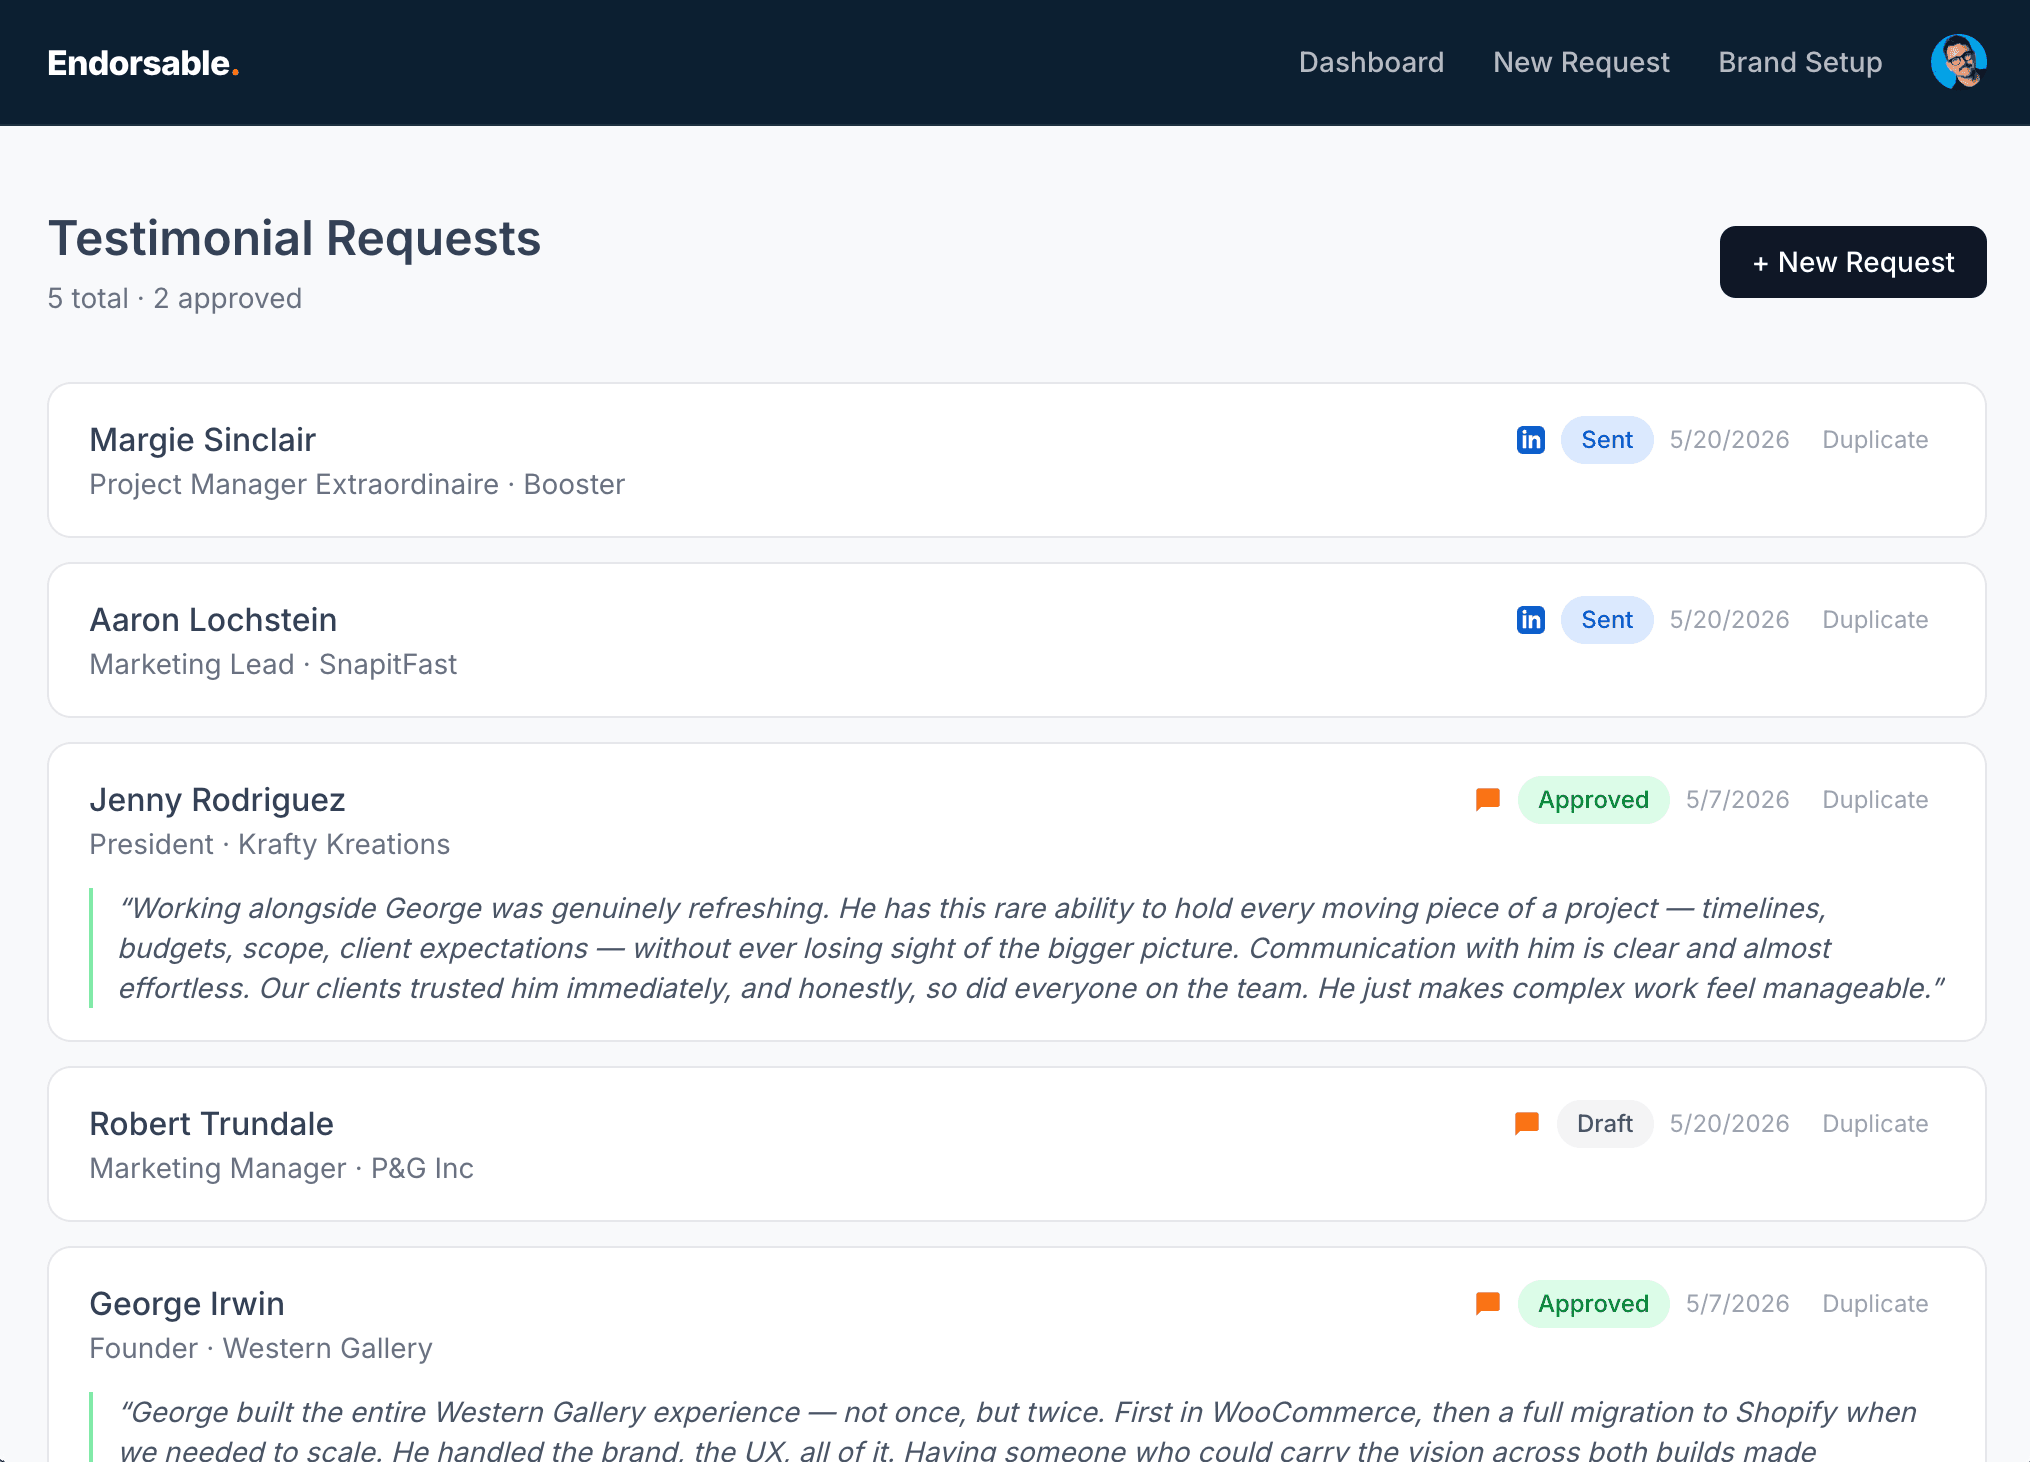
Task: Click the Approved badge for Jenny Rodriguez
Action: (x=1593, y=800)
